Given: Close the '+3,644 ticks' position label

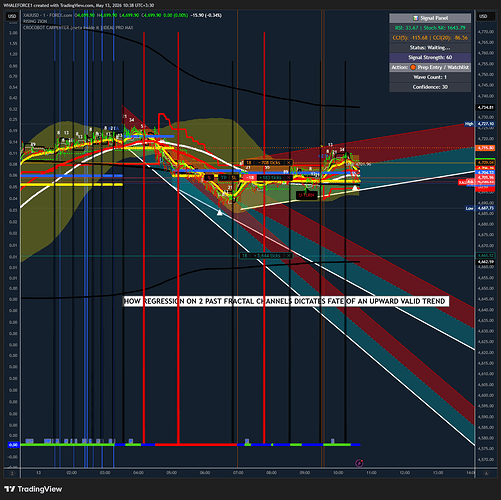Looking at the screenshot, I should coord(289,256).
